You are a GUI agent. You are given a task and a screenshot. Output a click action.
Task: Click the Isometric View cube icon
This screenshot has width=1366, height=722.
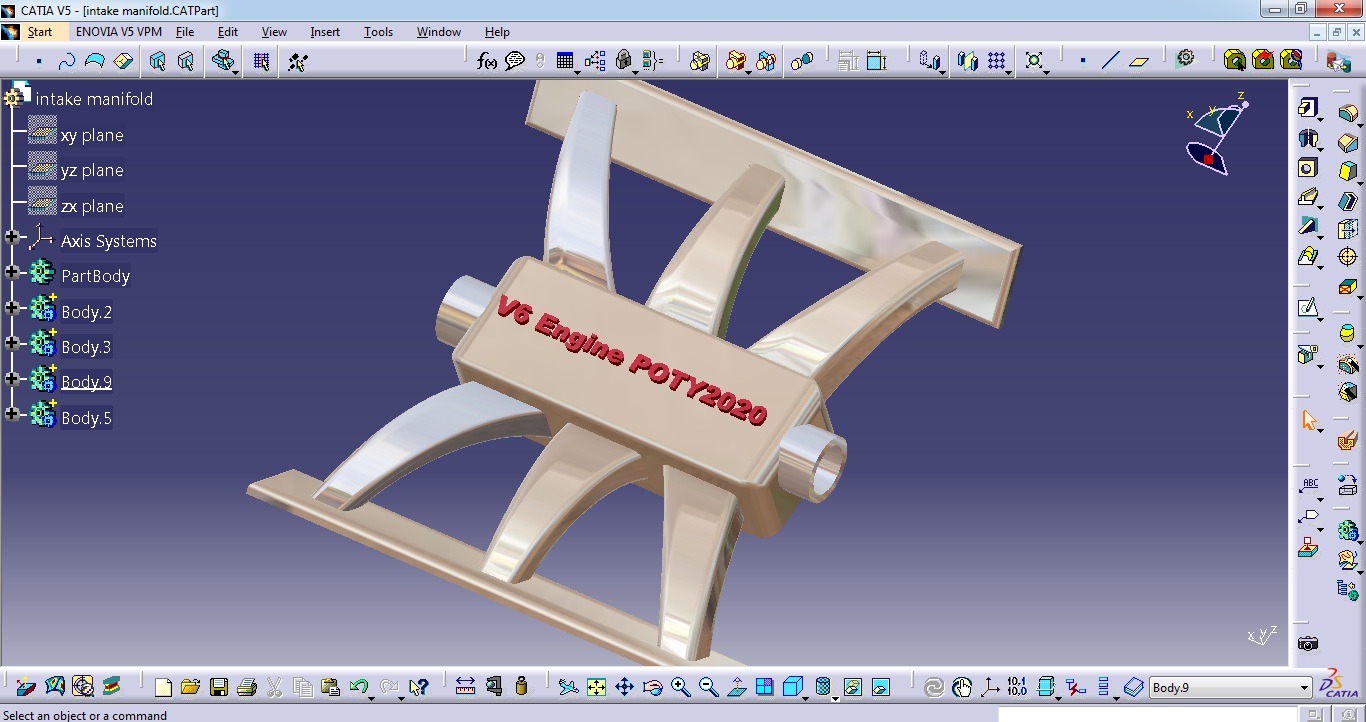pyautogui.click(x=791, y=686)
